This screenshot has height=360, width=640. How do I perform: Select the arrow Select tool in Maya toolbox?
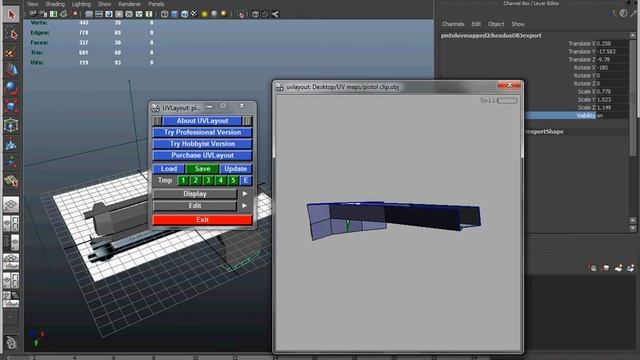click(11, 15)
